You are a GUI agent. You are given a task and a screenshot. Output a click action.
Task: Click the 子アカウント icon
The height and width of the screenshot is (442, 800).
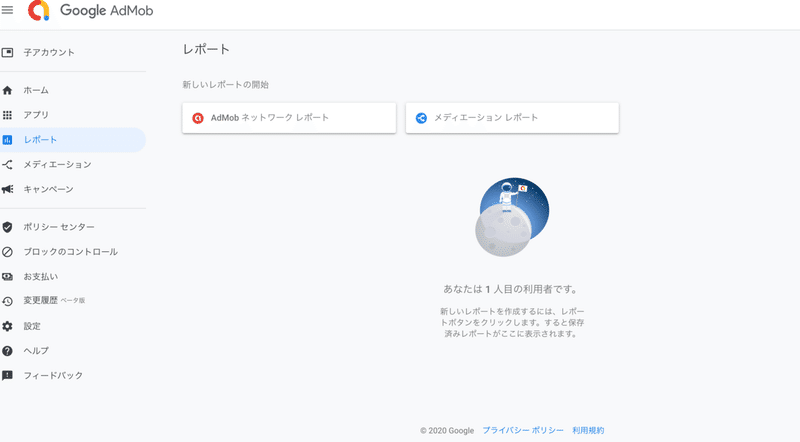click(x=7, y=52)
